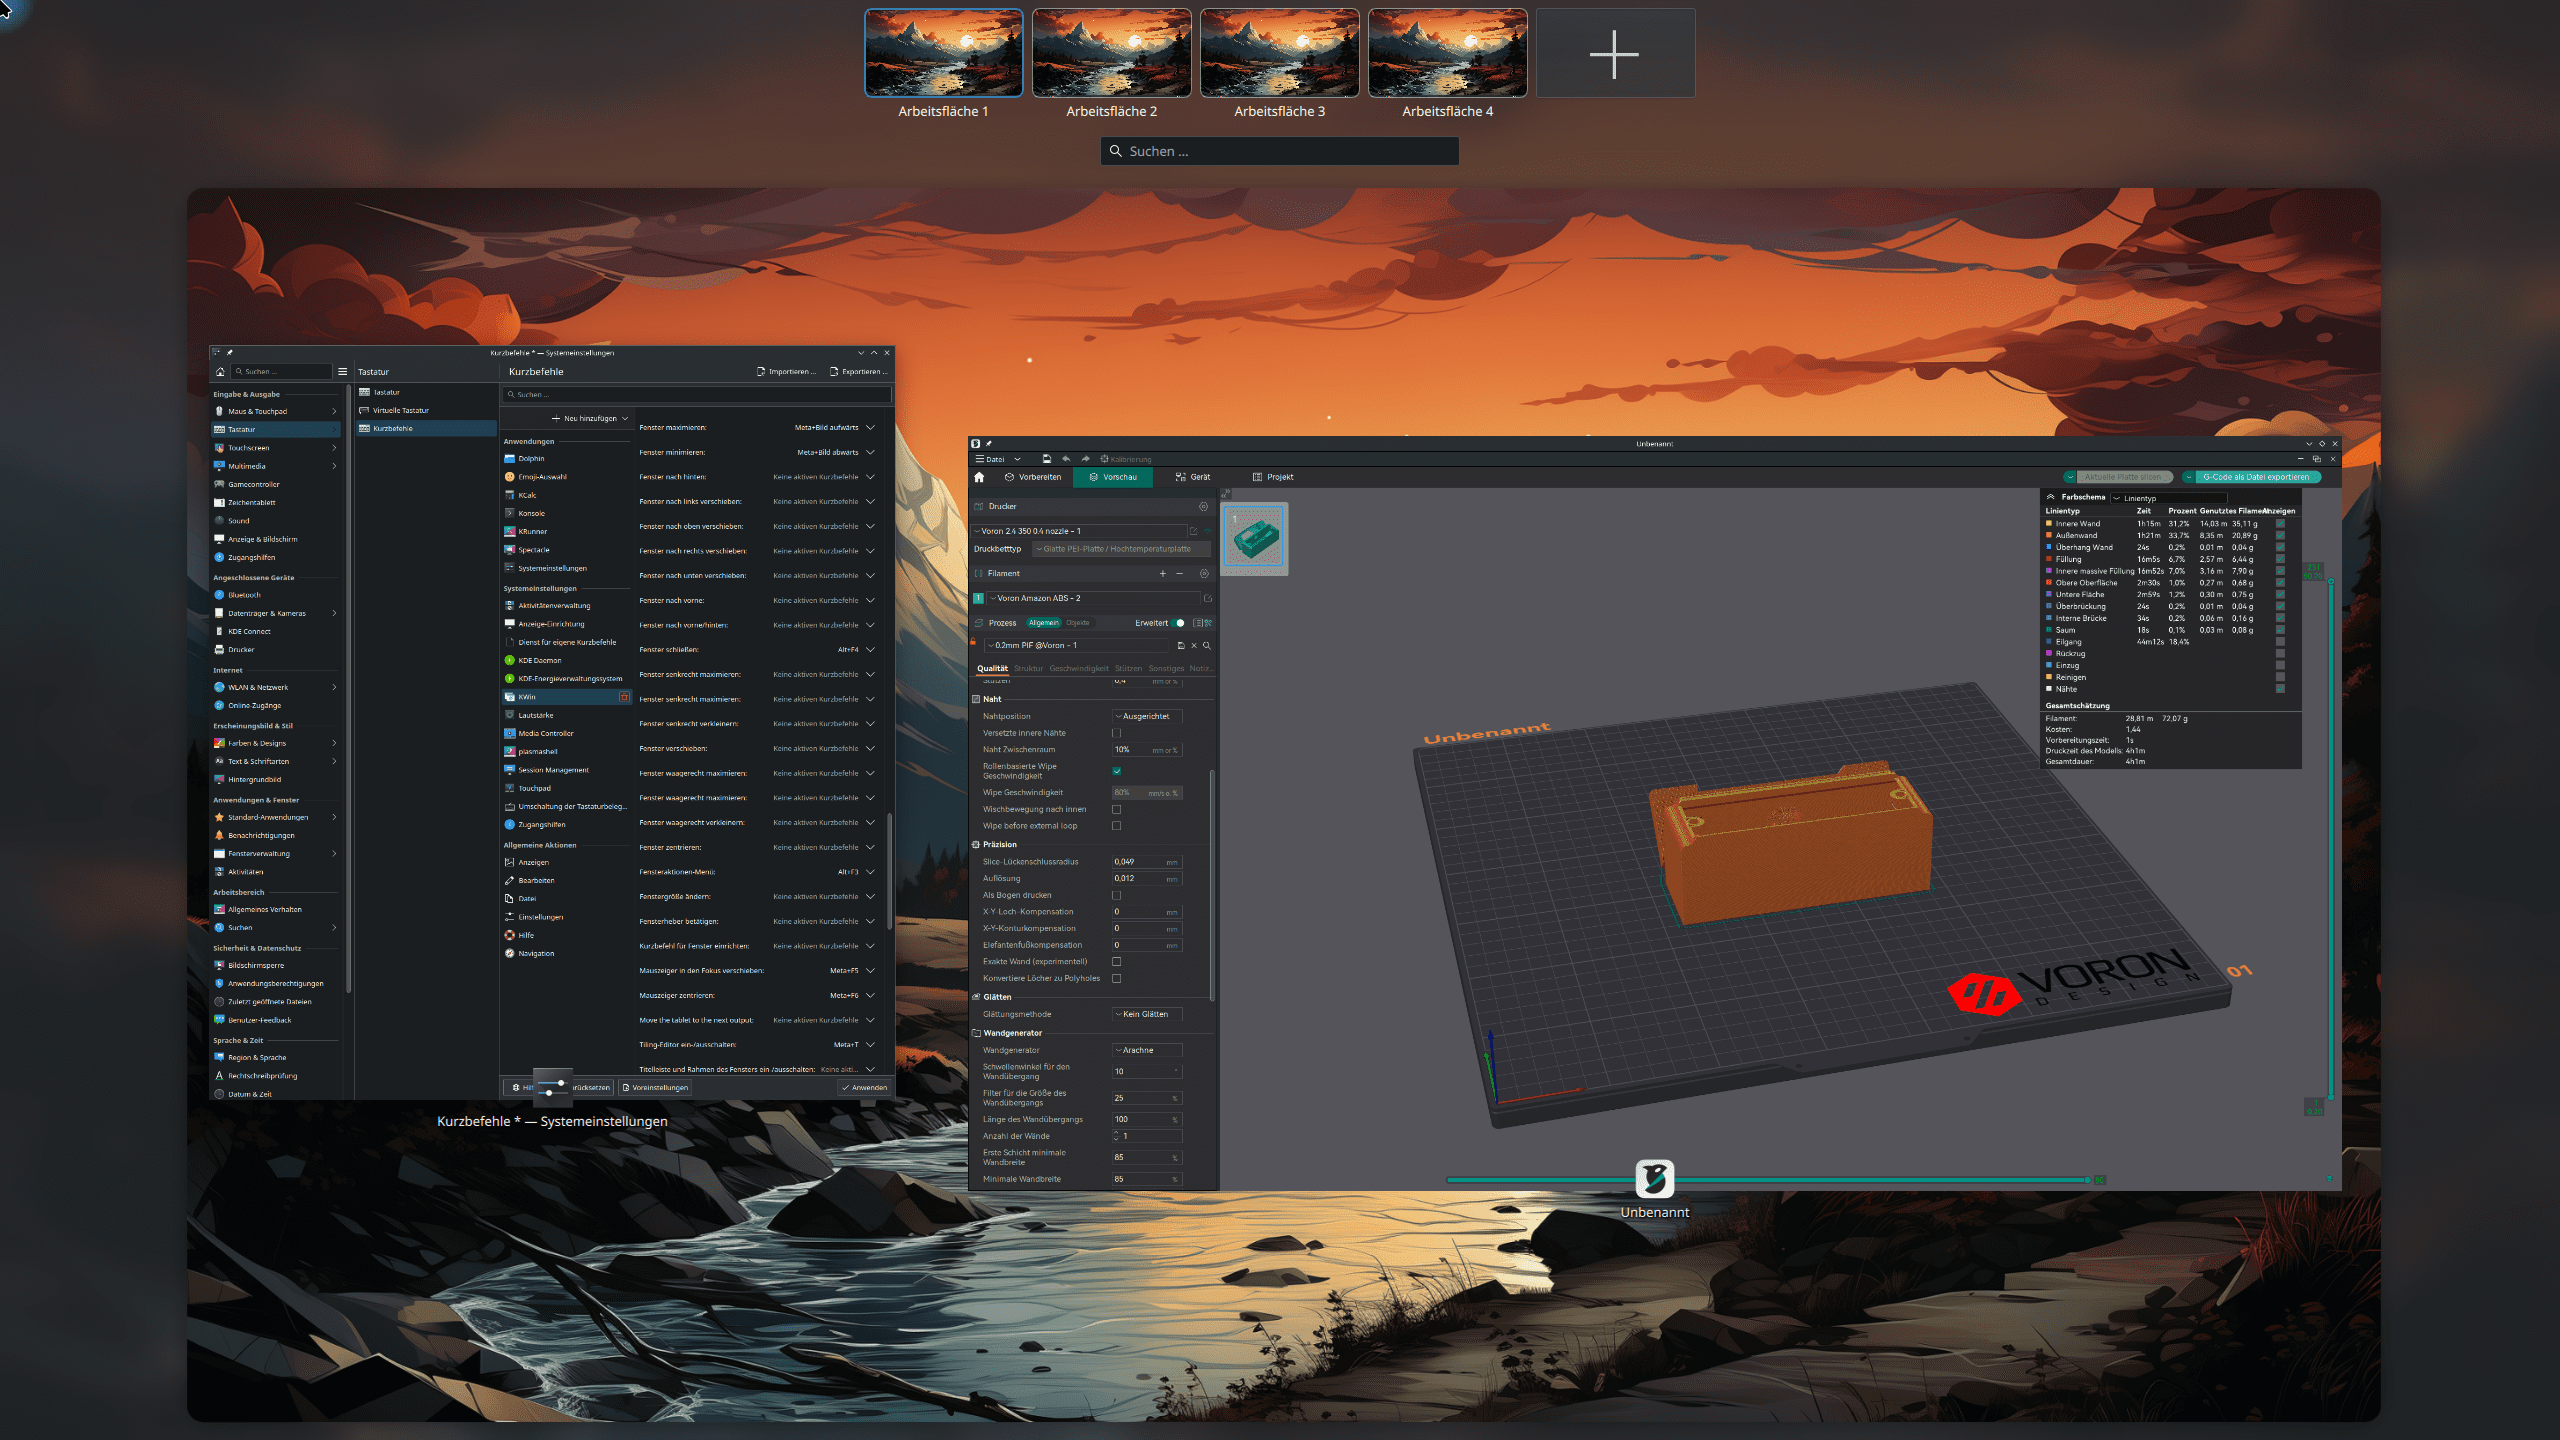This screenshot has height=1440, width=2560.
Task: Switch to Arbeitsfläche 2 desktop thumbnail
Action: click(x=1111, y=54)
